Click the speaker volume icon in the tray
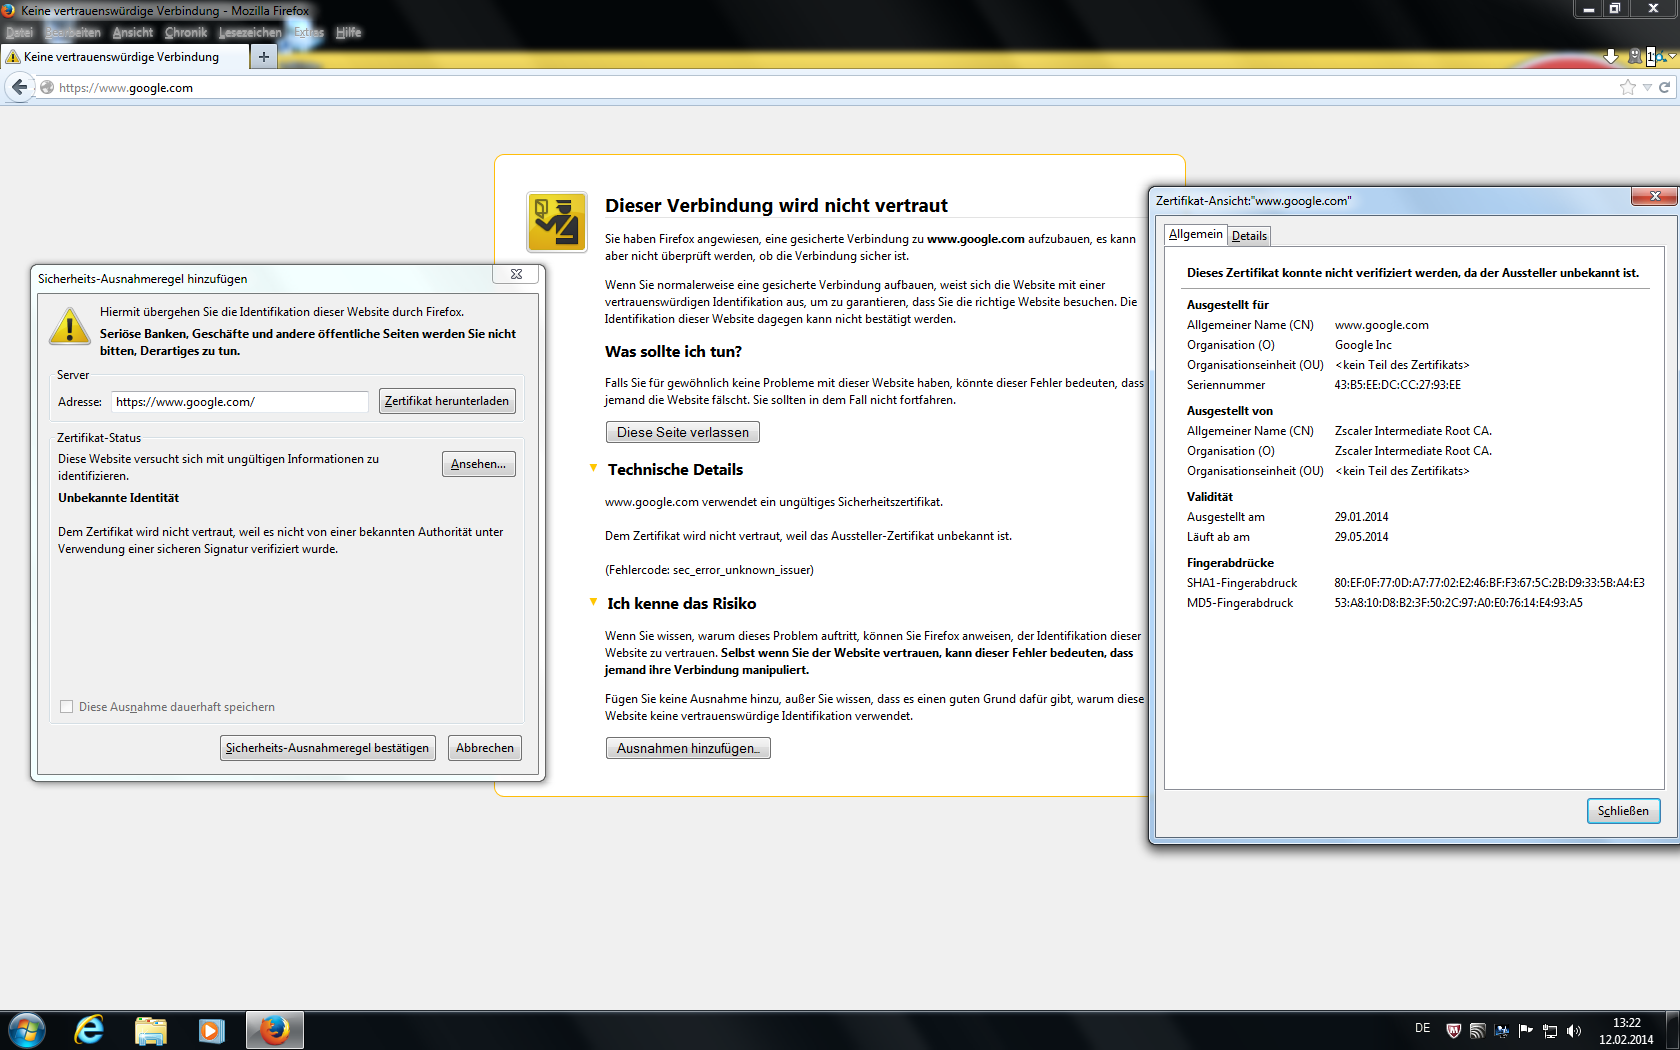1680x1050 pixels. tap(1574, 1031)
